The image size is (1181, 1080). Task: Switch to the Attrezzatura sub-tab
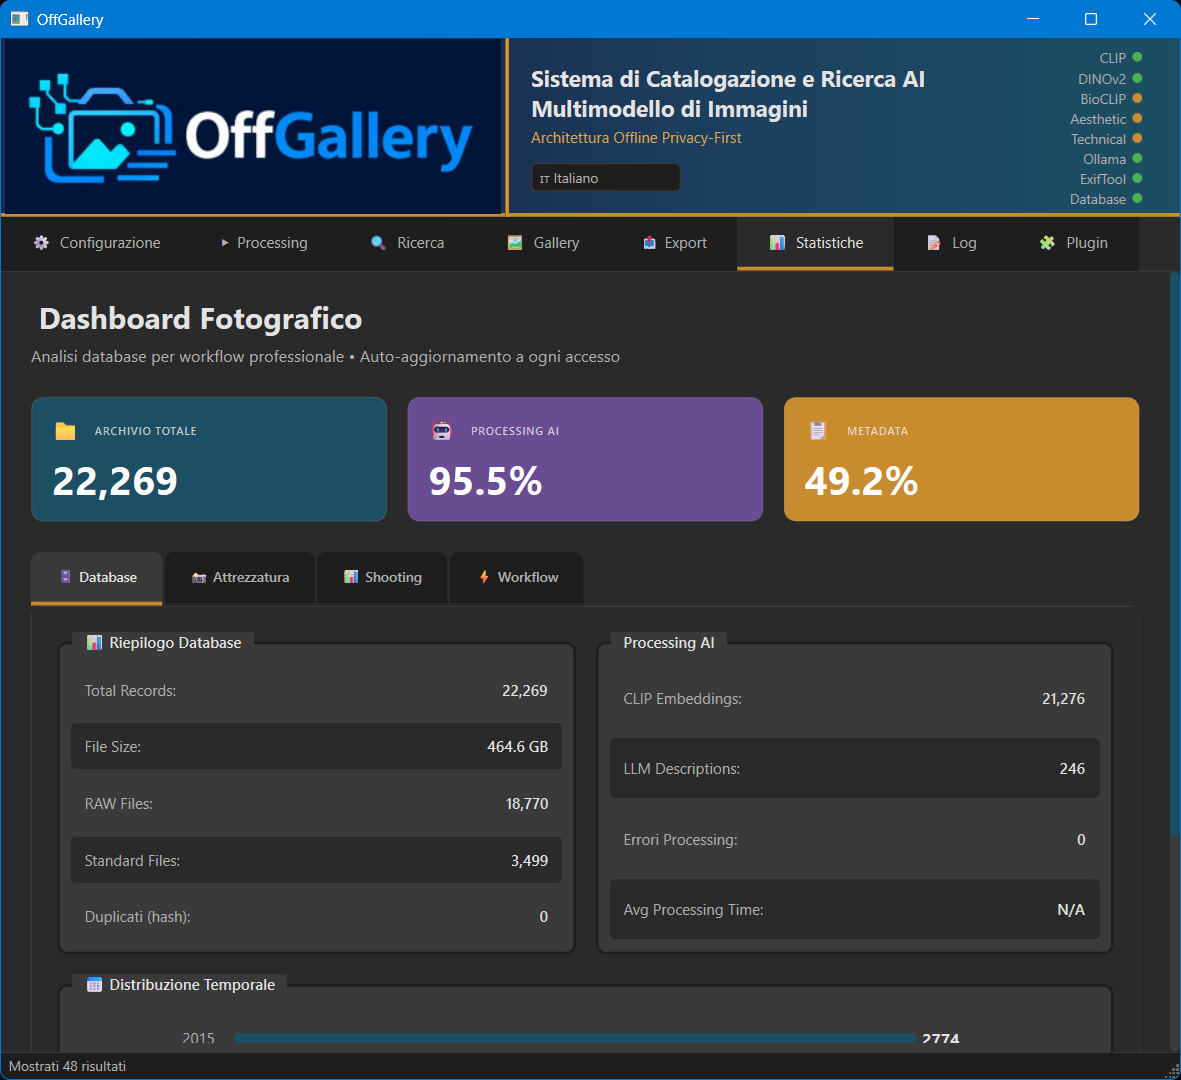(x=240, y=578)
